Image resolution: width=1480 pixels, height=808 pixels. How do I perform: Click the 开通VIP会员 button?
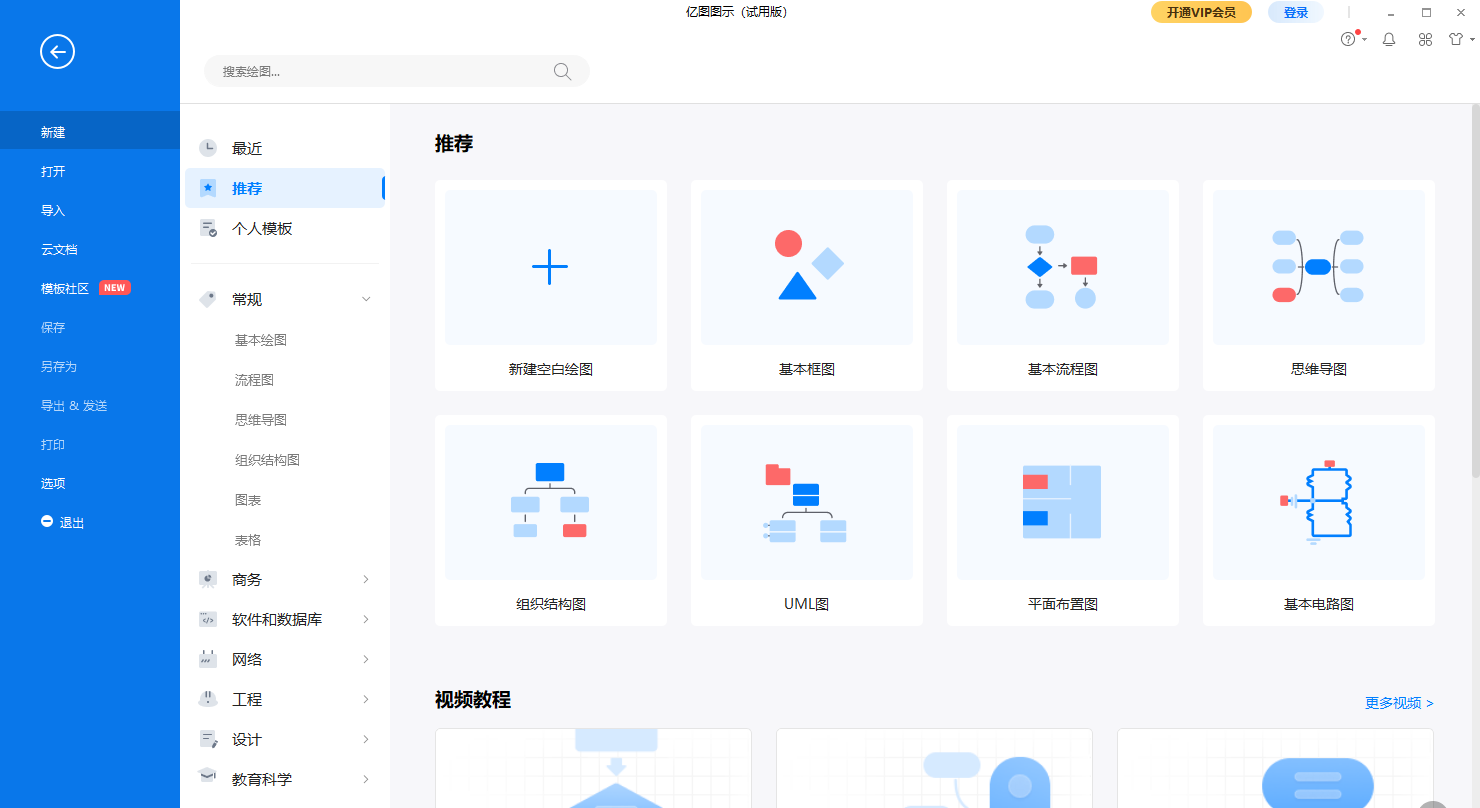click(x=1201, y=12)
